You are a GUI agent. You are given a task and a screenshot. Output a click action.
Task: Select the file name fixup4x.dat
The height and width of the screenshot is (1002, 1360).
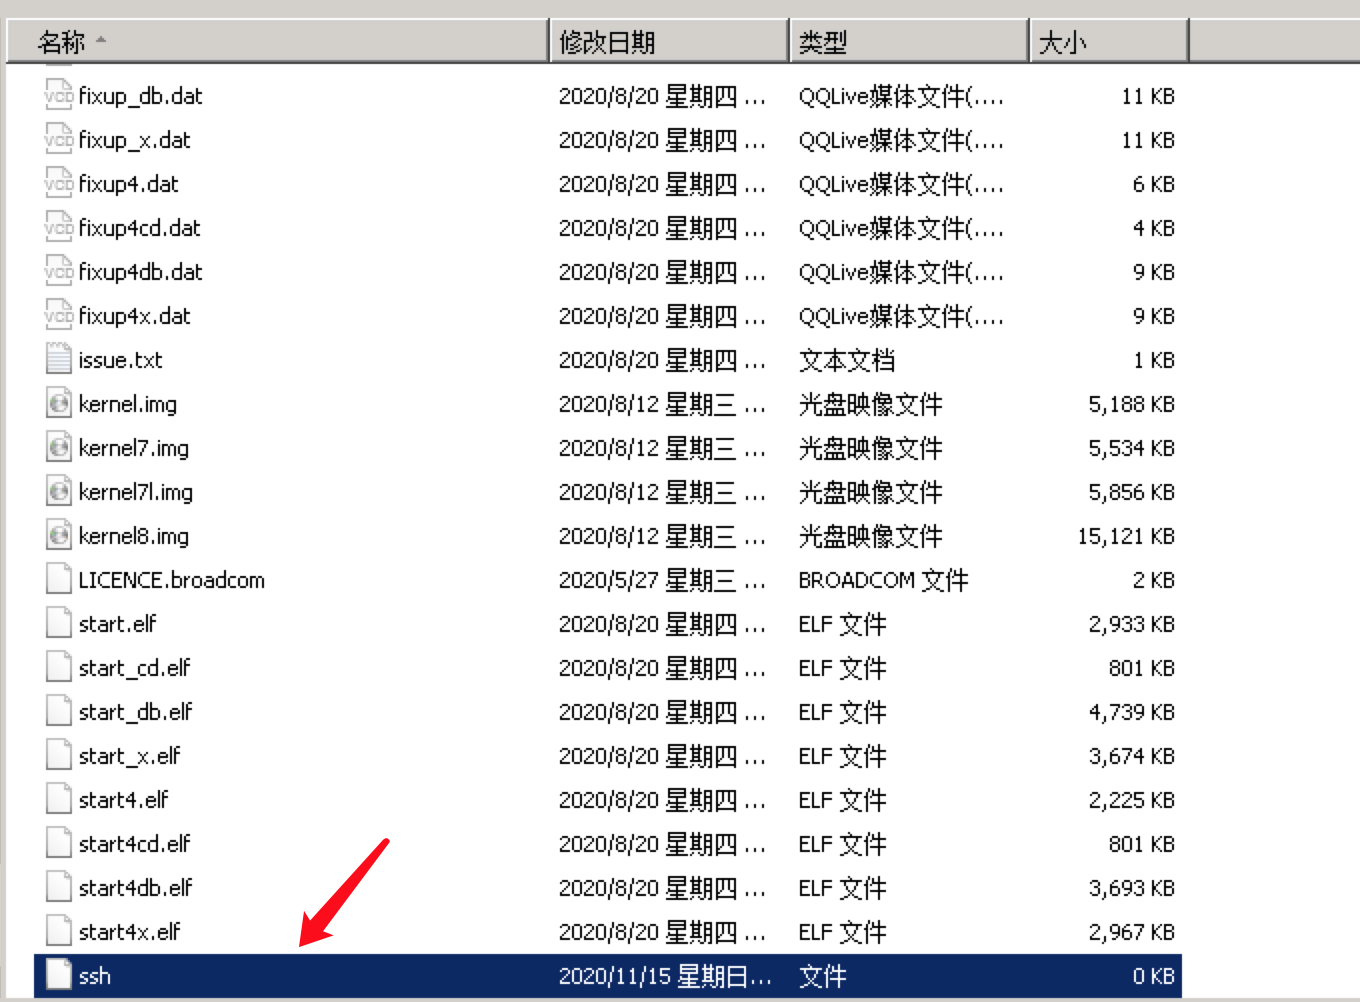coord(134,316)
